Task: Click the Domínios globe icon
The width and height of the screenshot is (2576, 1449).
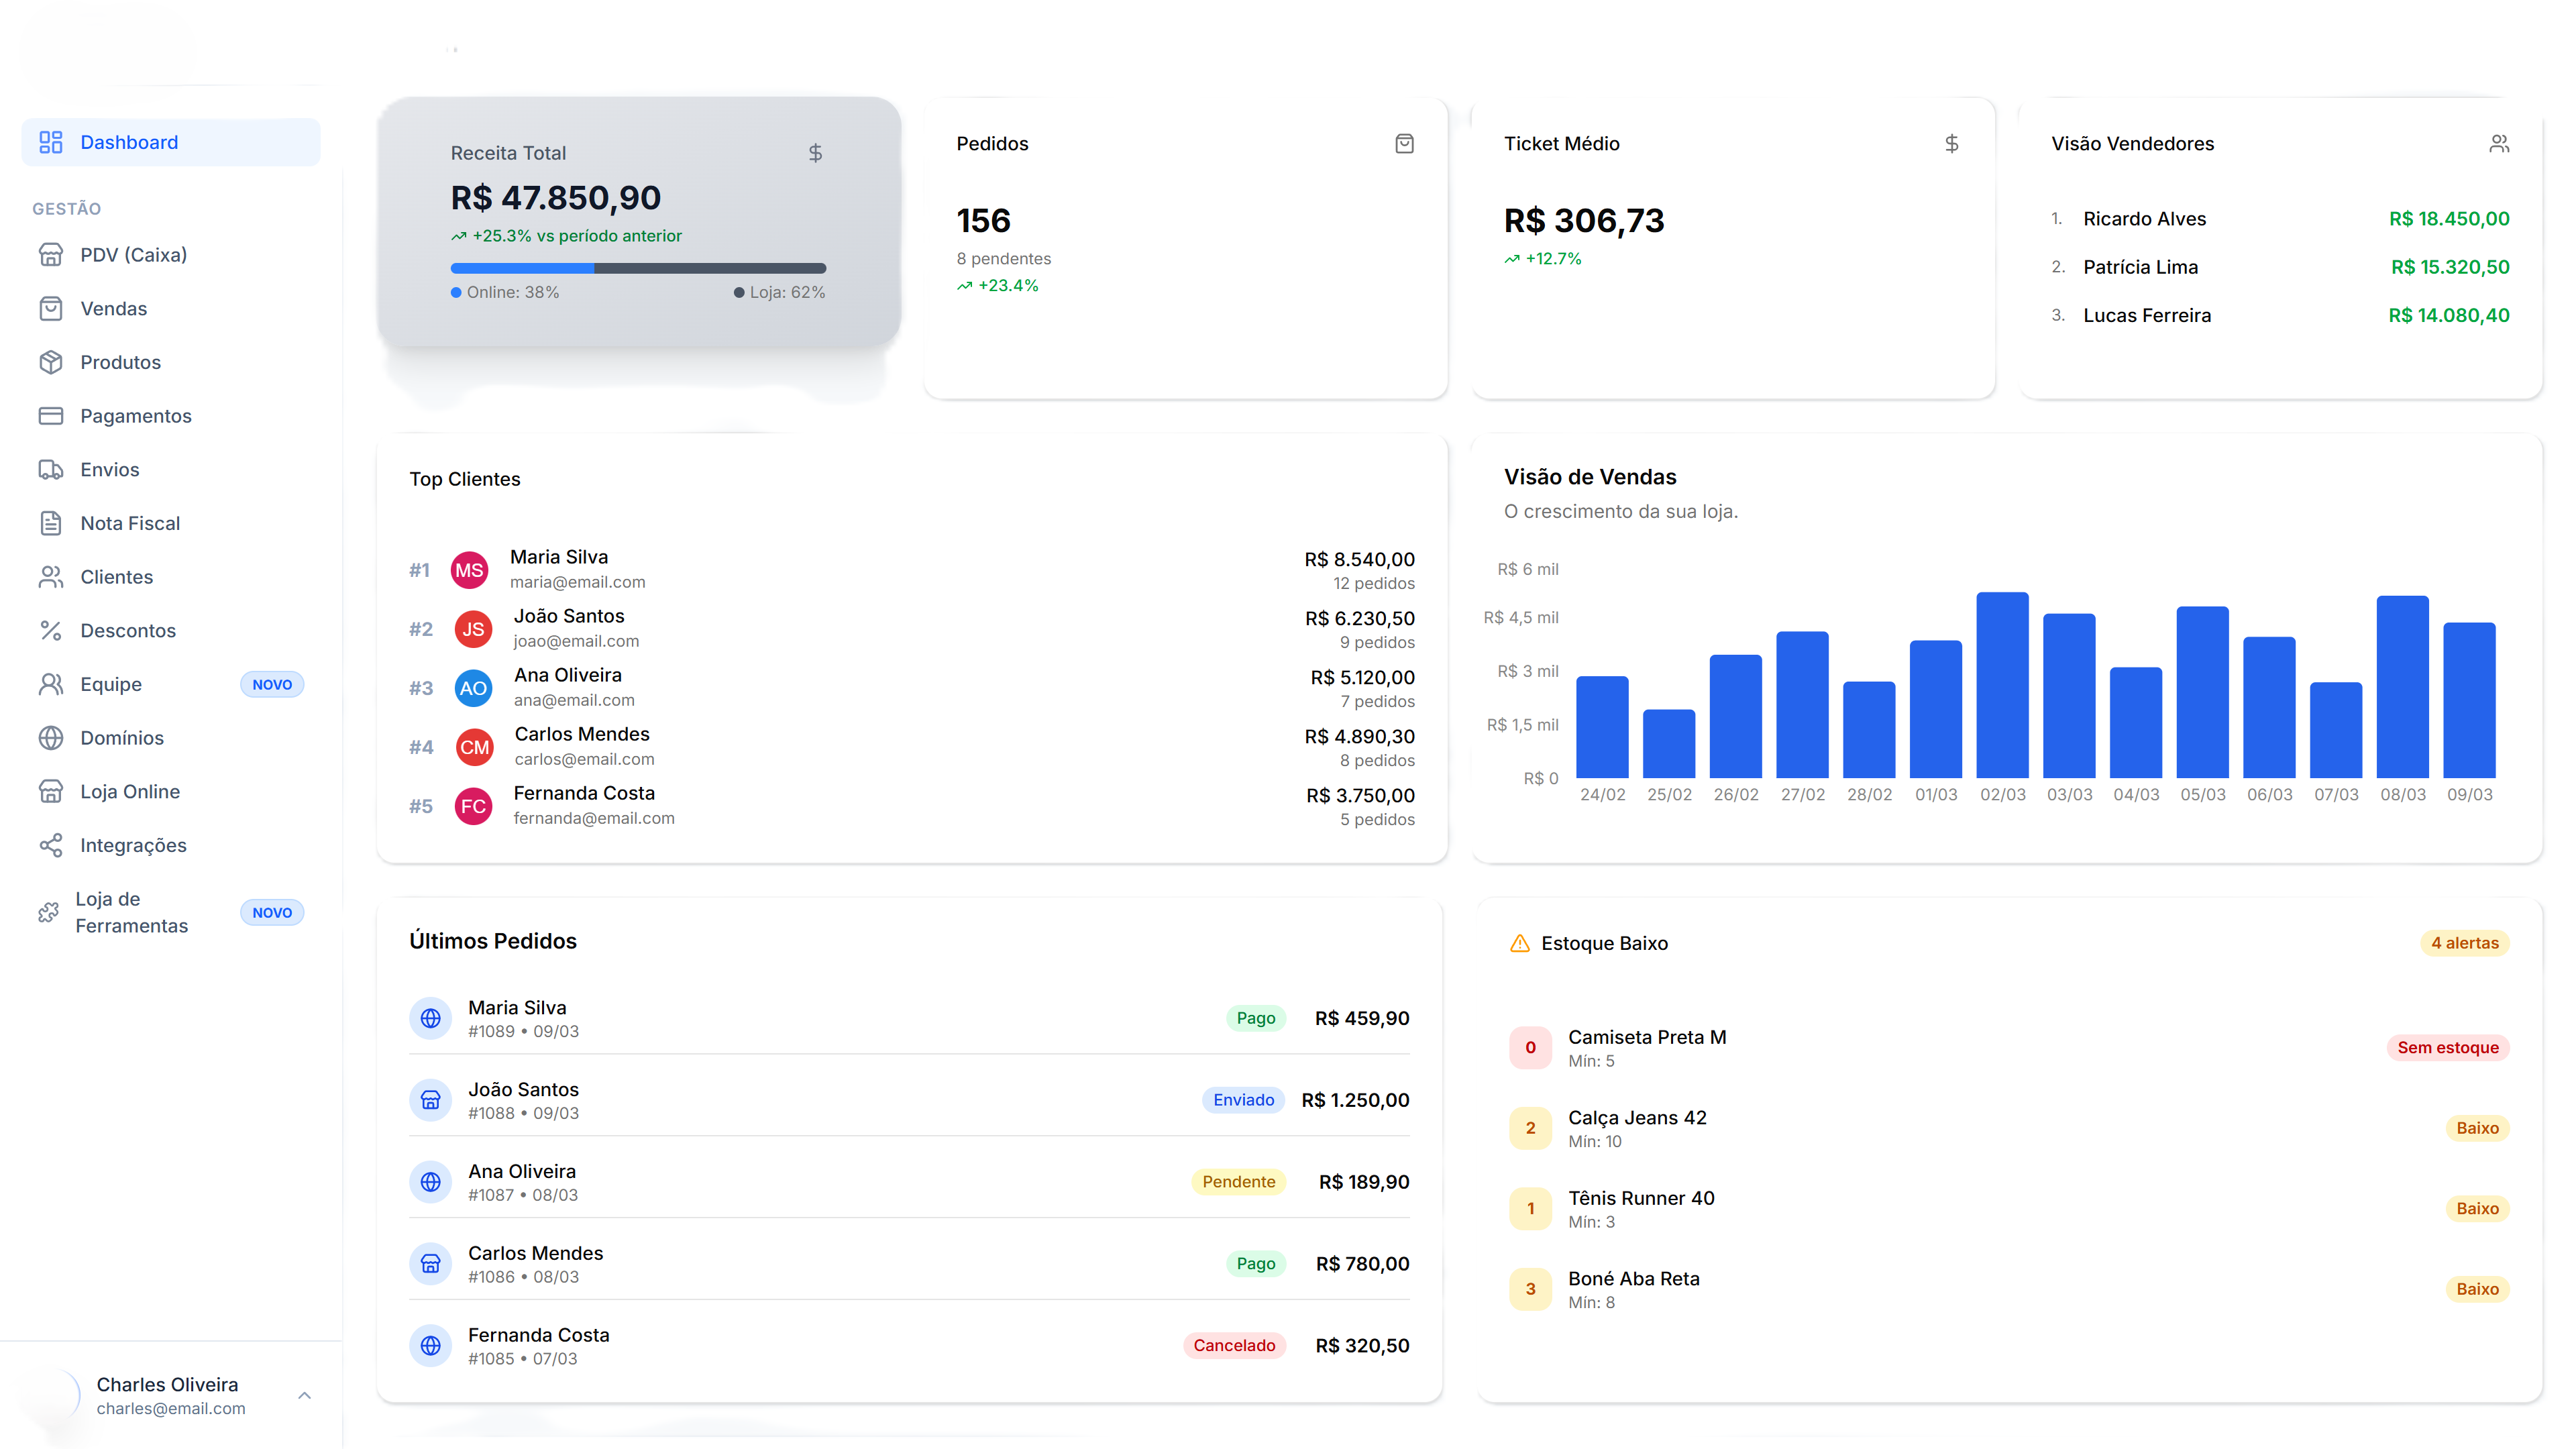Action: [x=51, y=738]
